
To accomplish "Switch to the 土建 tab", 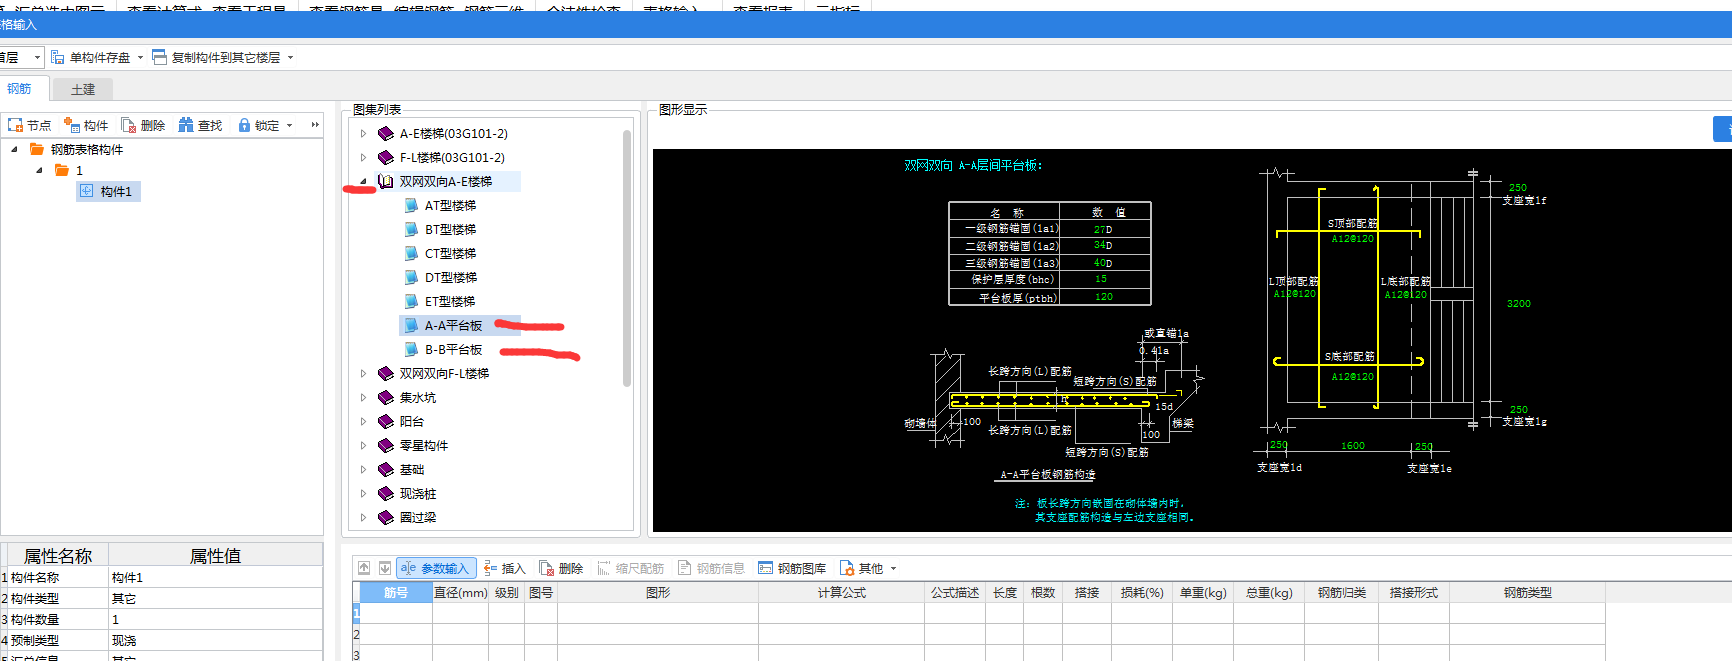I will [83, 89].
